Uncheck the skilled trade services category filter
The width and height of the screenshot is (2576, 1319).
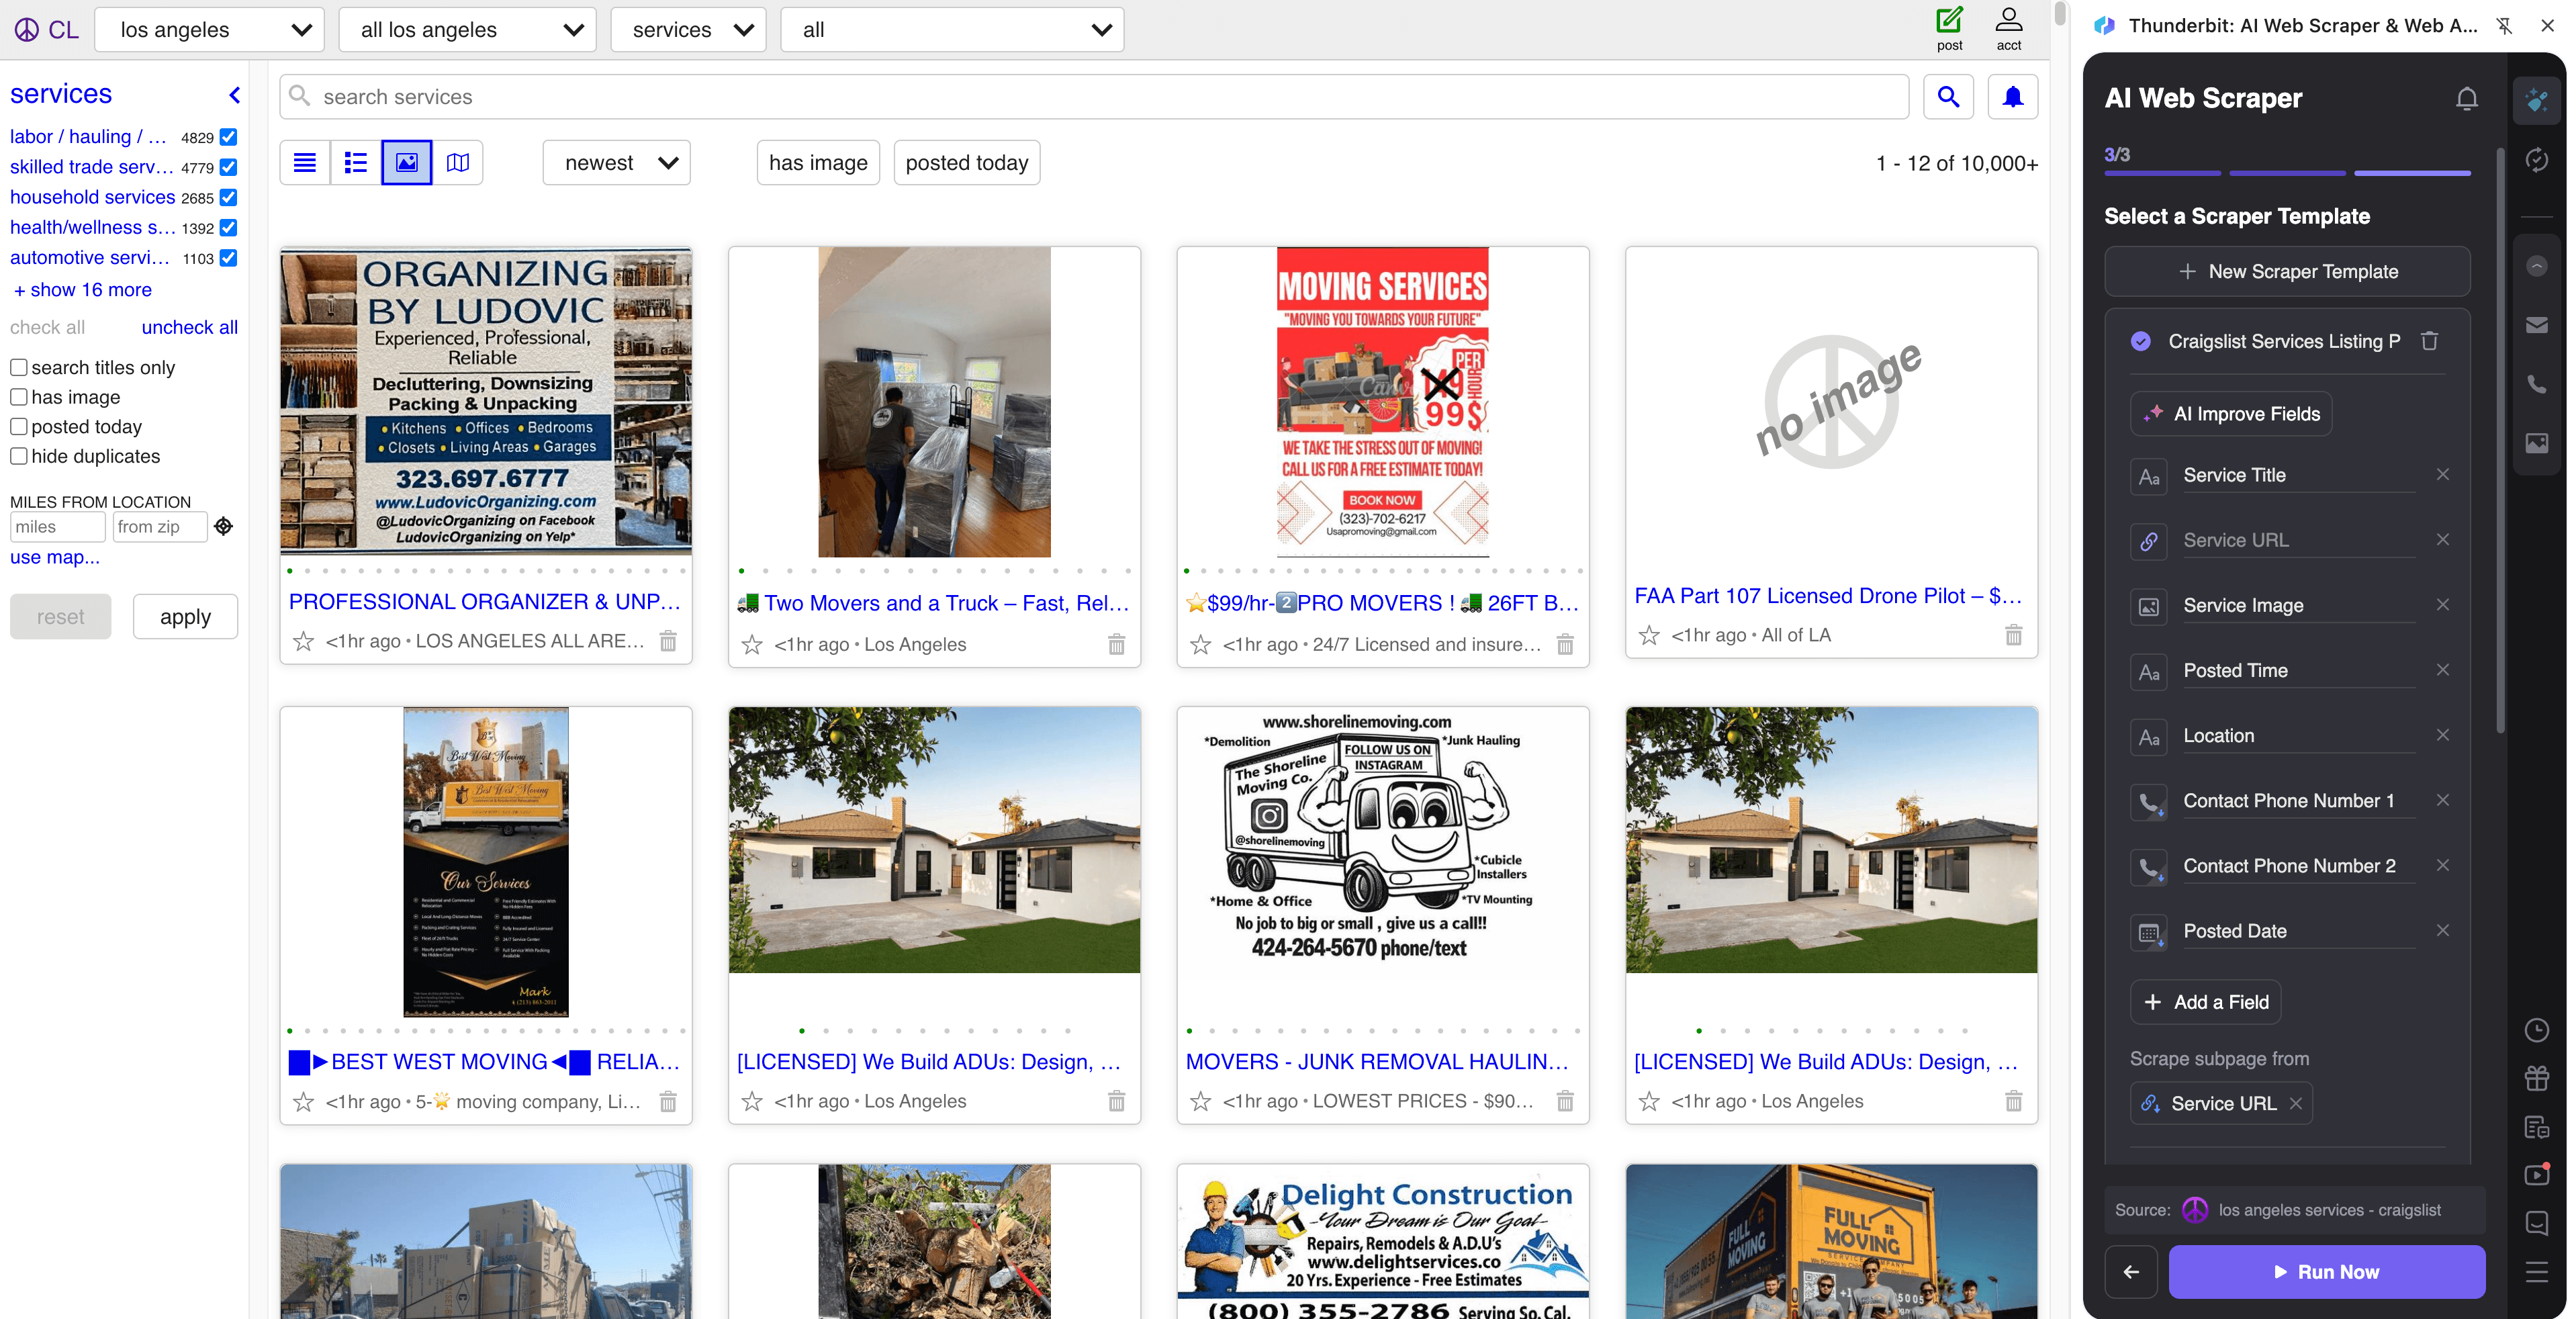(x=228, y=167)
